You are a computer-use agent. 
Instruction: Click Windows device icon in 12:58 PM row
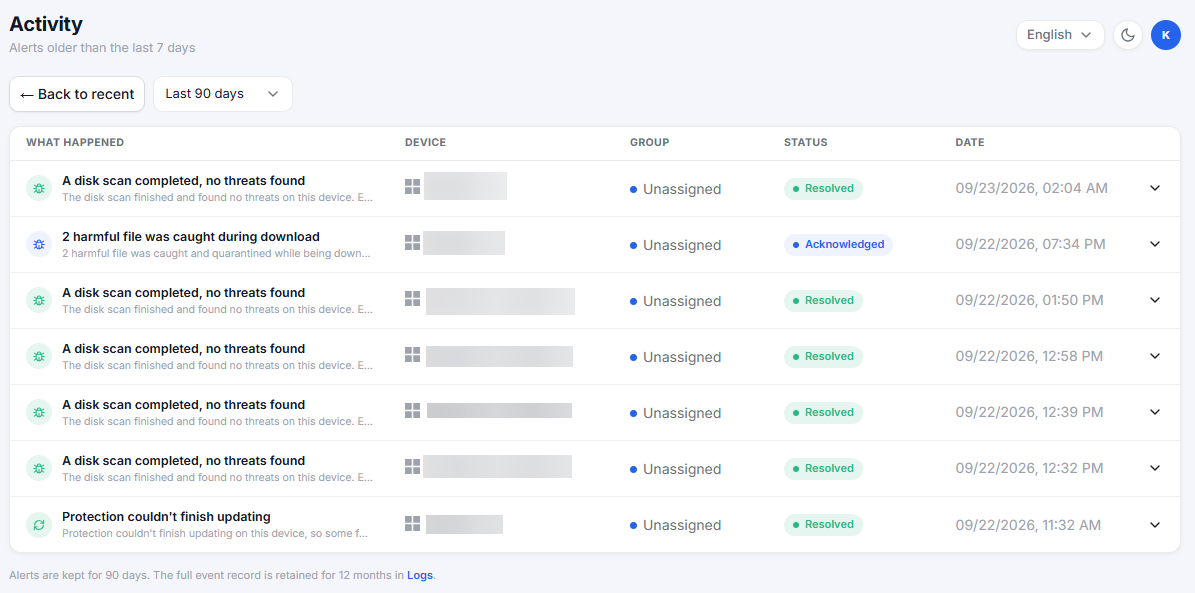tap(412, 354)
